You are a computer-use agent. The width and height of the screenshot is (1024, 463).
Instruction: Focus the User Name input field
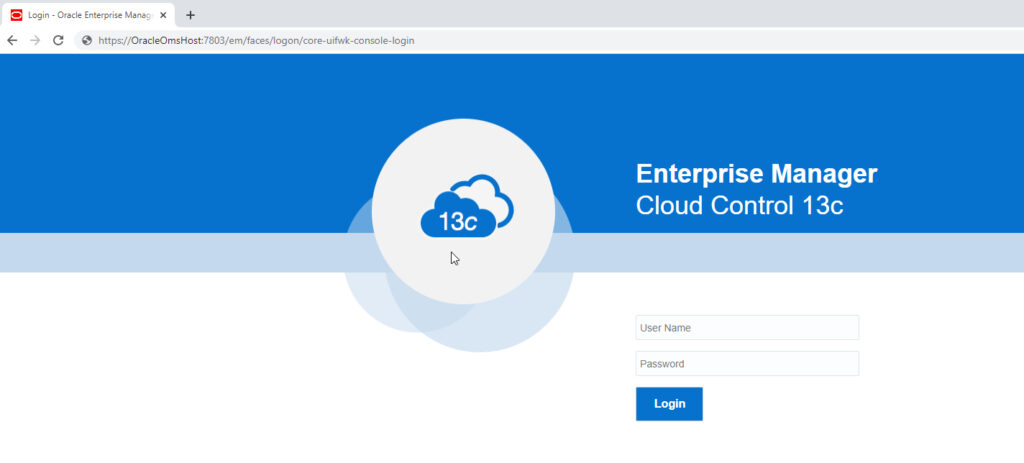(x=747, y=328)
